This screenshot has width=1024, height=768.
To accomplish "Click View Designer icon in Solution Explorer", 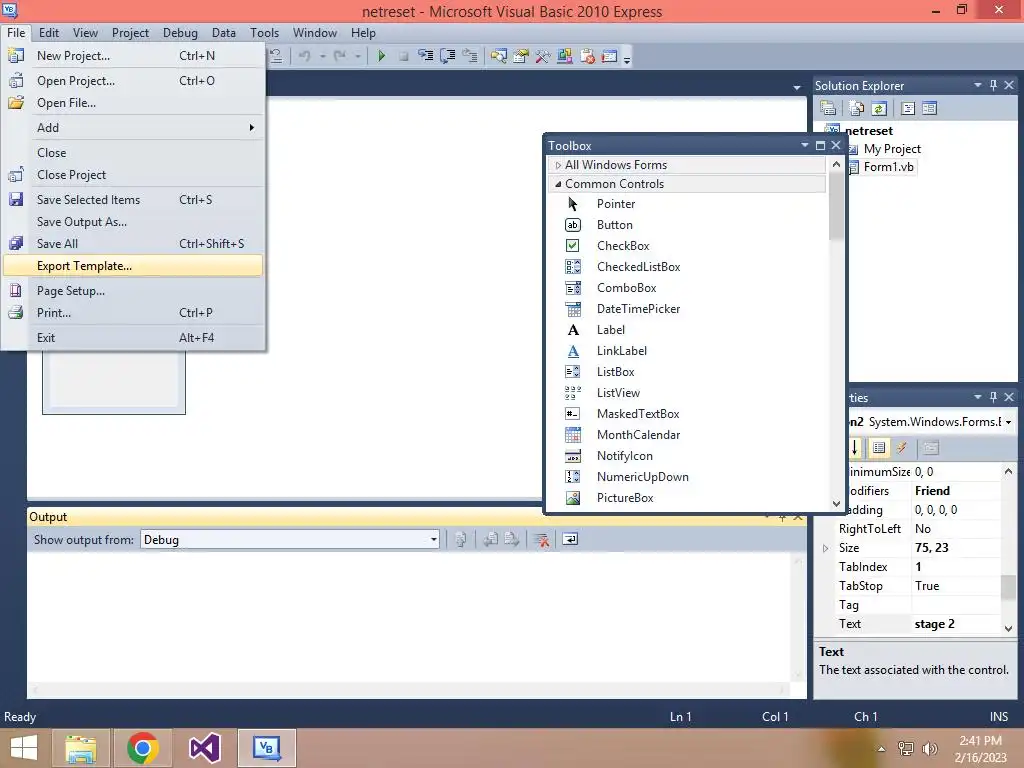I will (929, 108).
